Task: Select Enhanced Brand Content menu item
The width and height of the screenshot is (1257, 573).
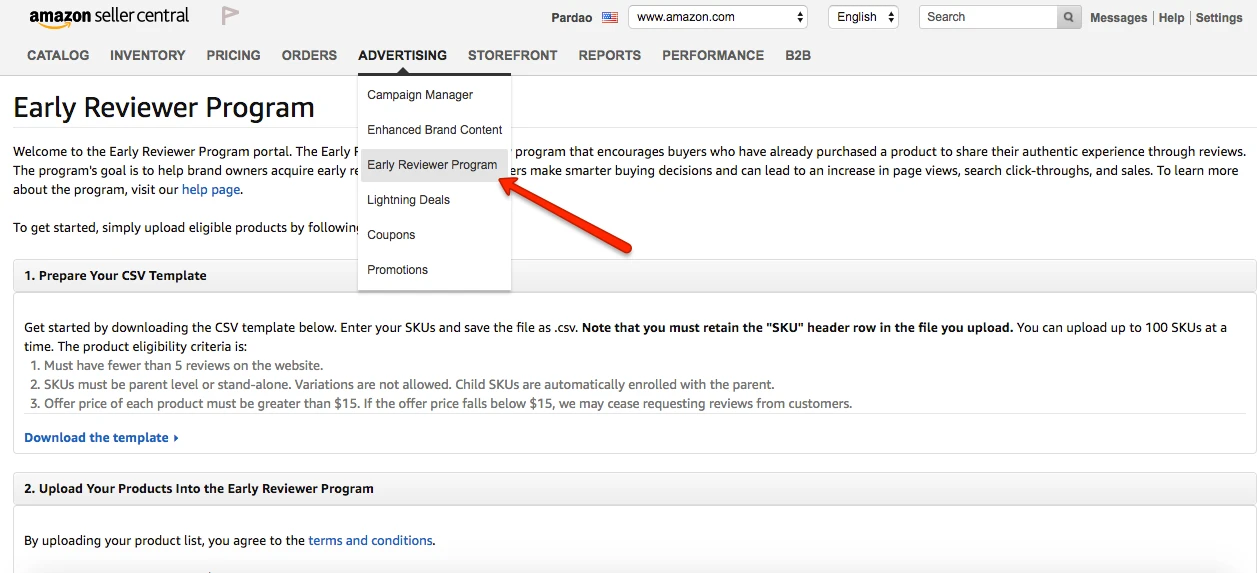Action: coord(434,130)
